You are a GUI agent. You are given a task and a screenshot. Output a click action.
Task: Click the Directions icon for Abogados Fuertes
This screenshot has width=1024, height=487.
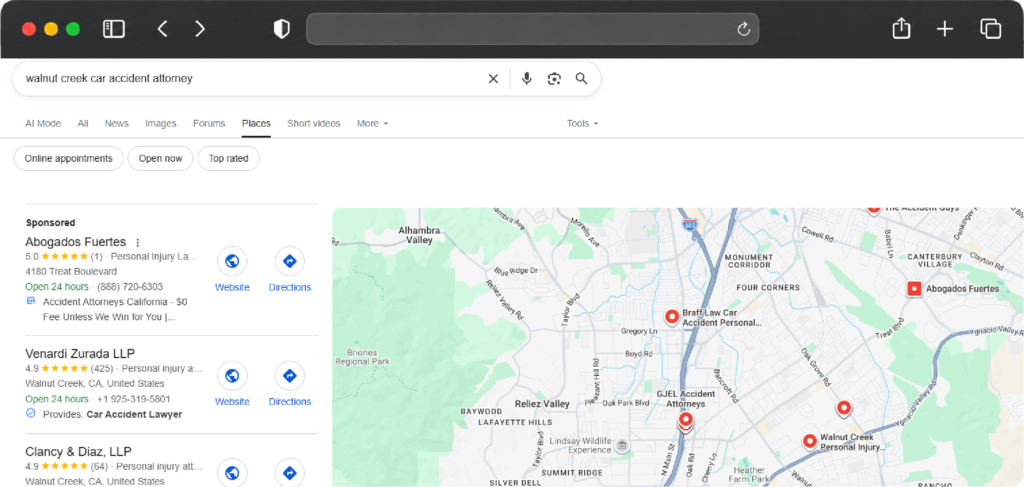click(289, 262)
